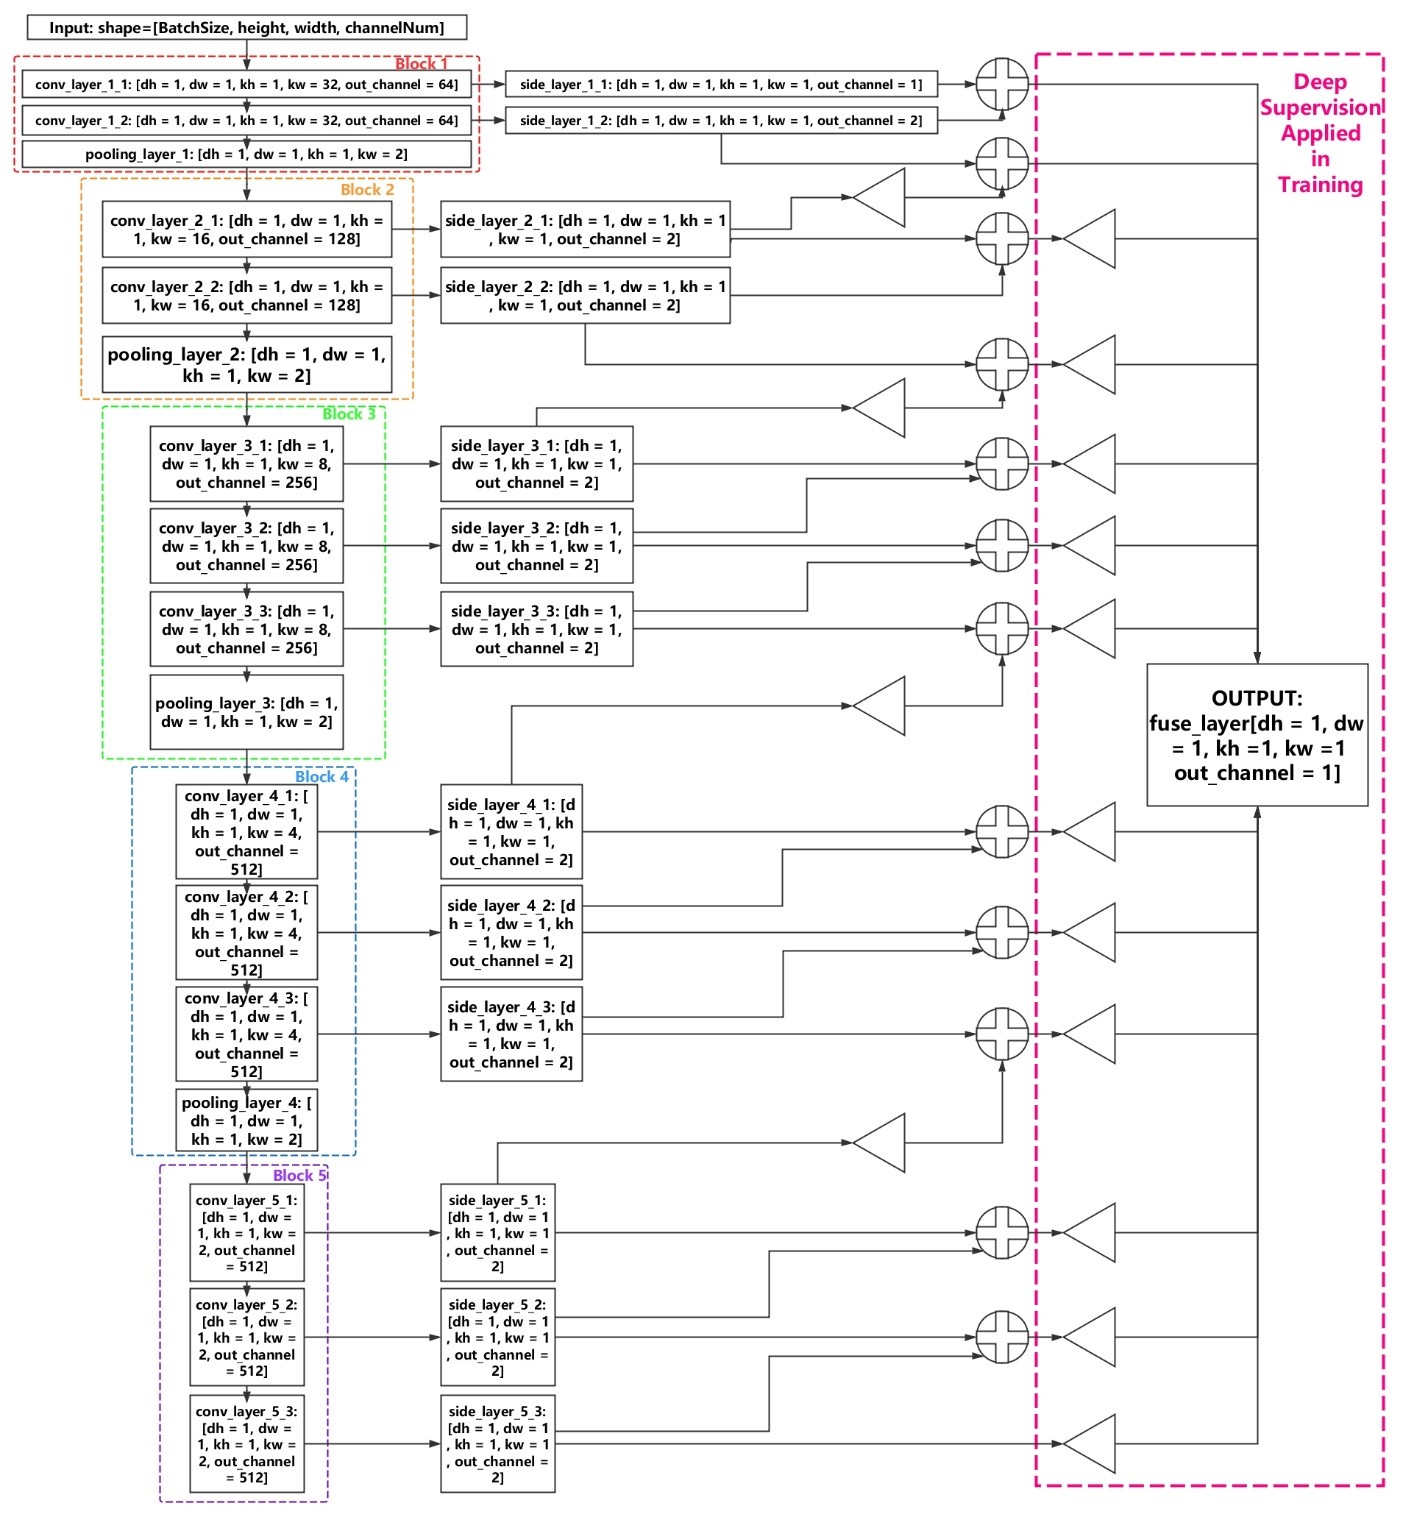The height and width of the screenshot is (1517, 1428).
Task: Select the conv_layer_5_3 box
Action: point(246,1444)
